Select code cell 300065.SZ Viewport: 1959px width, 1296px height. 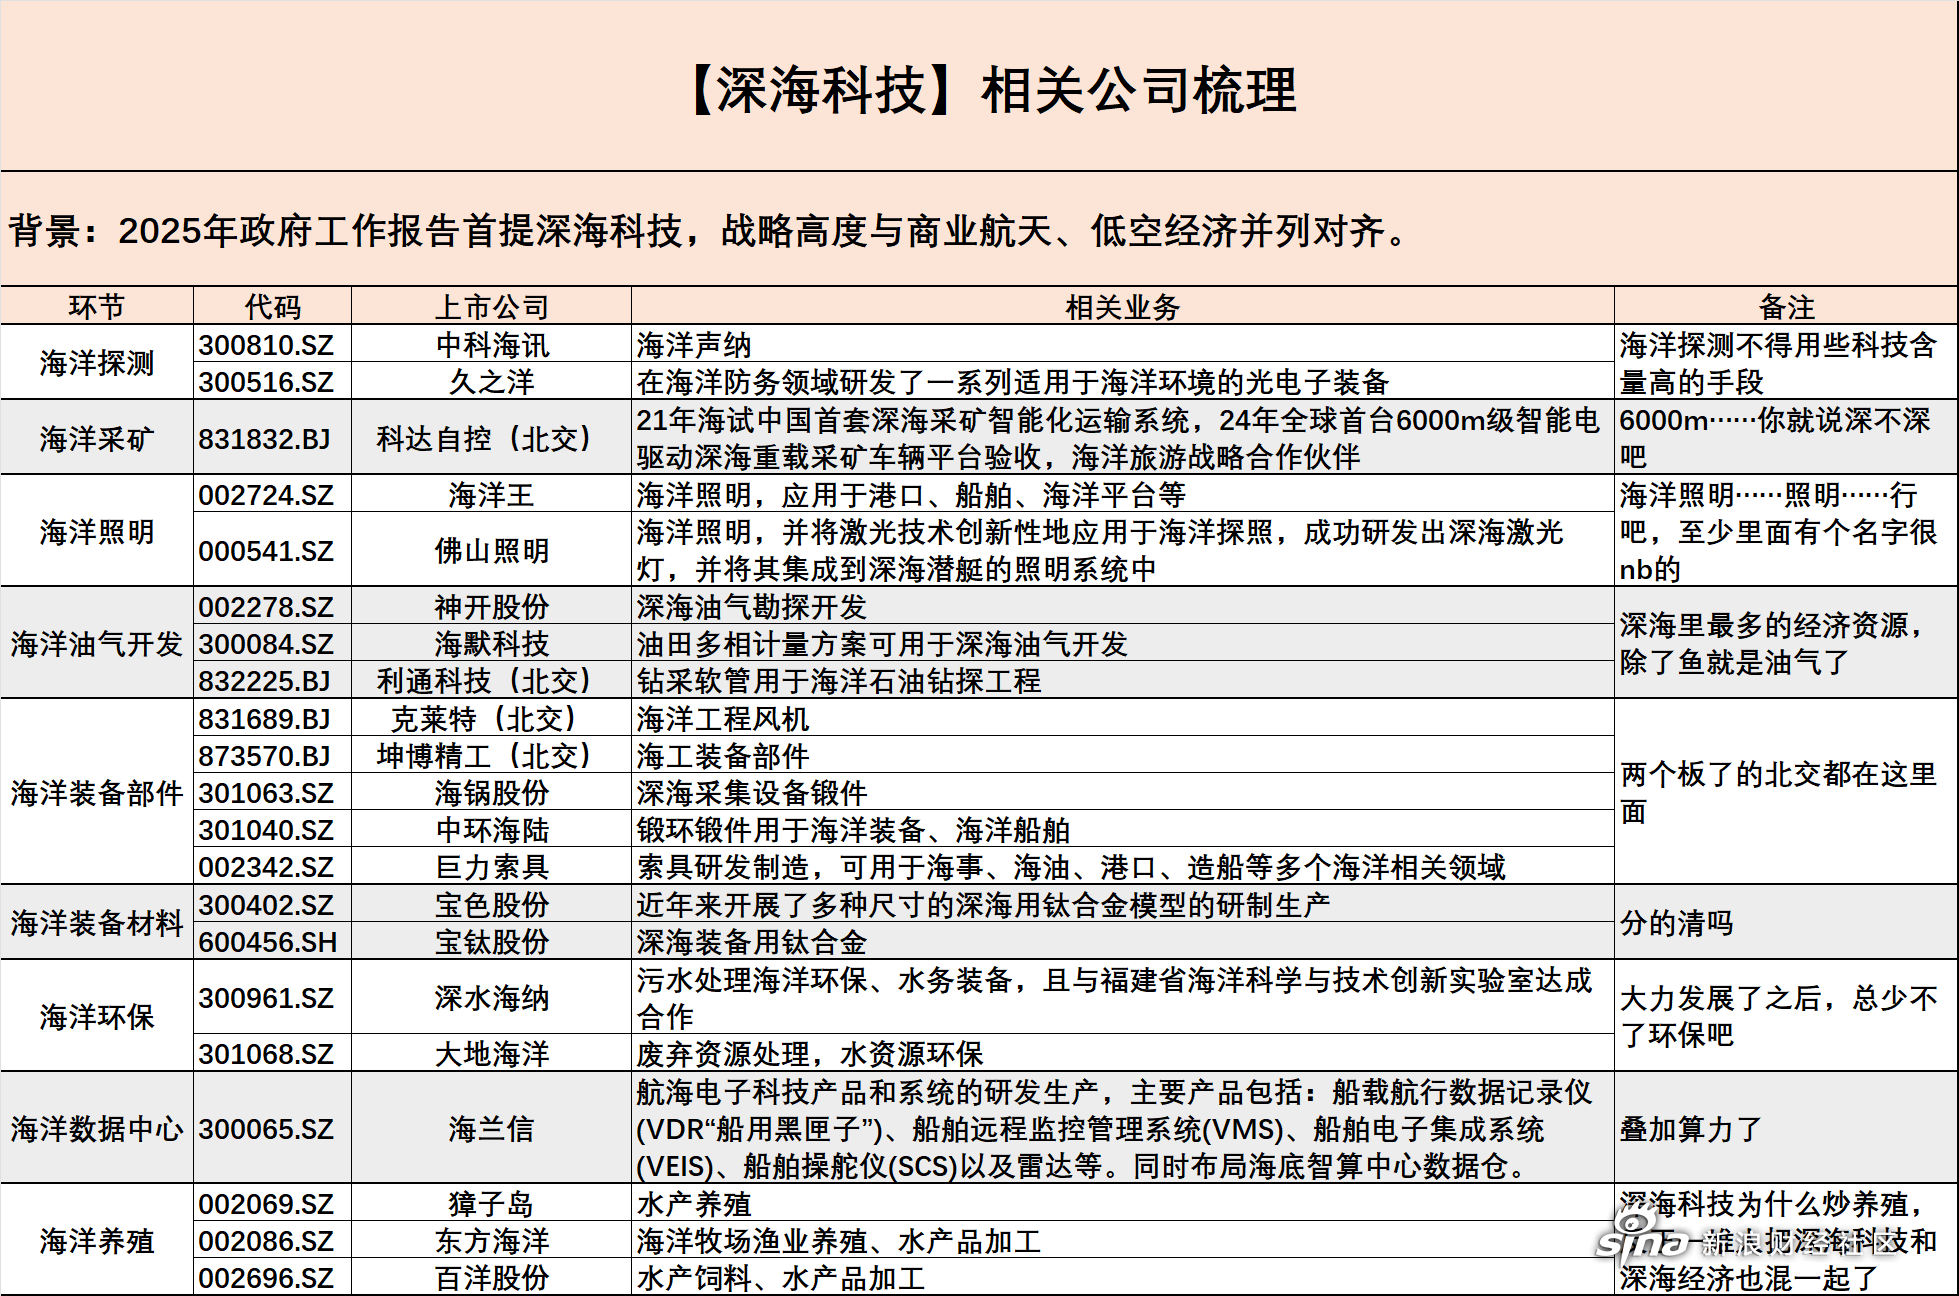pos(272,1128)
